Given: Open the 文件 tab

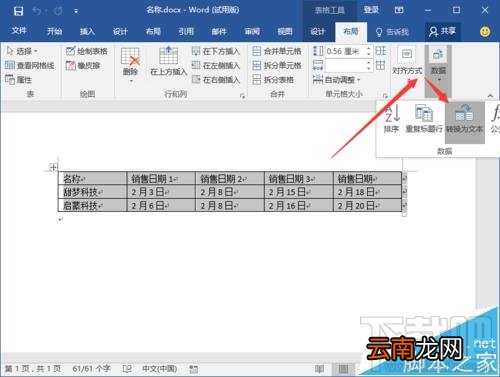Looking at the screenshot, I should (x=19, y=31).
